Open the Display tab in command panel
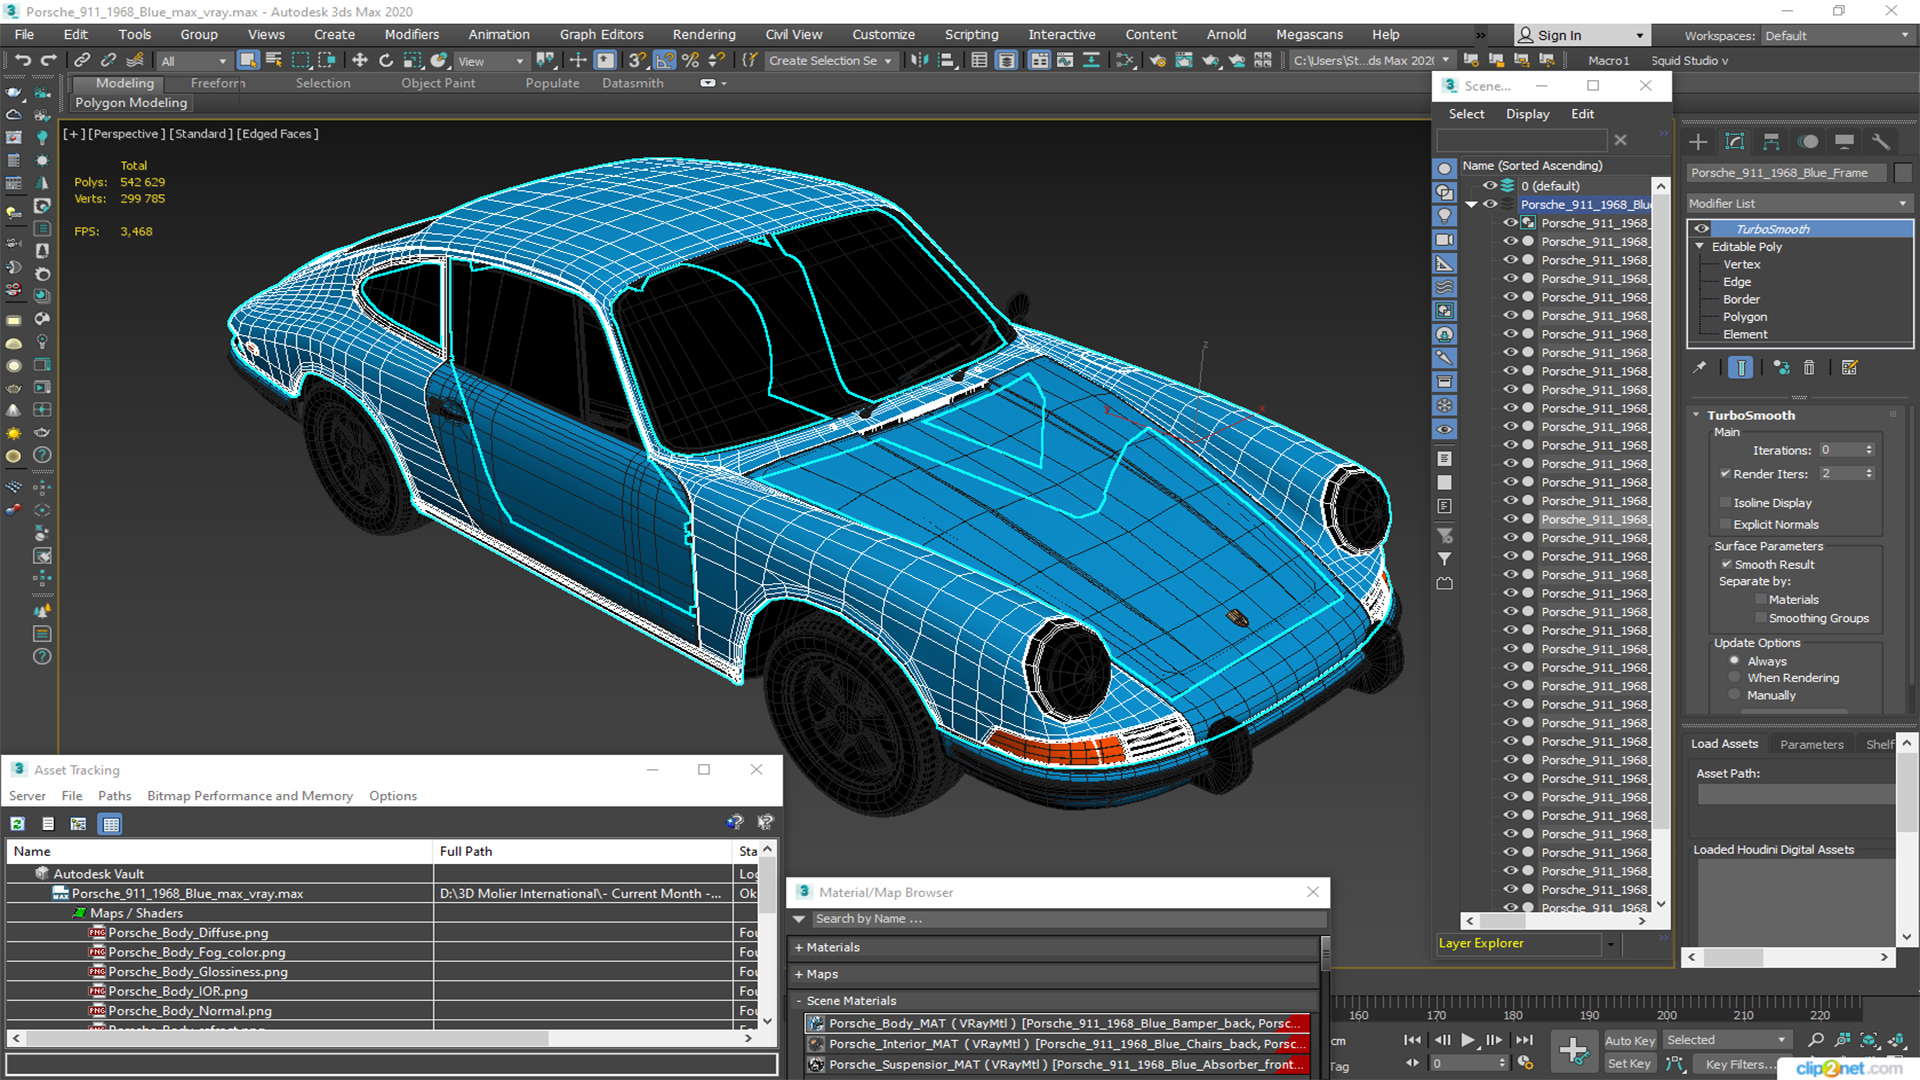The image size is (1920, 1080). 1845,141
